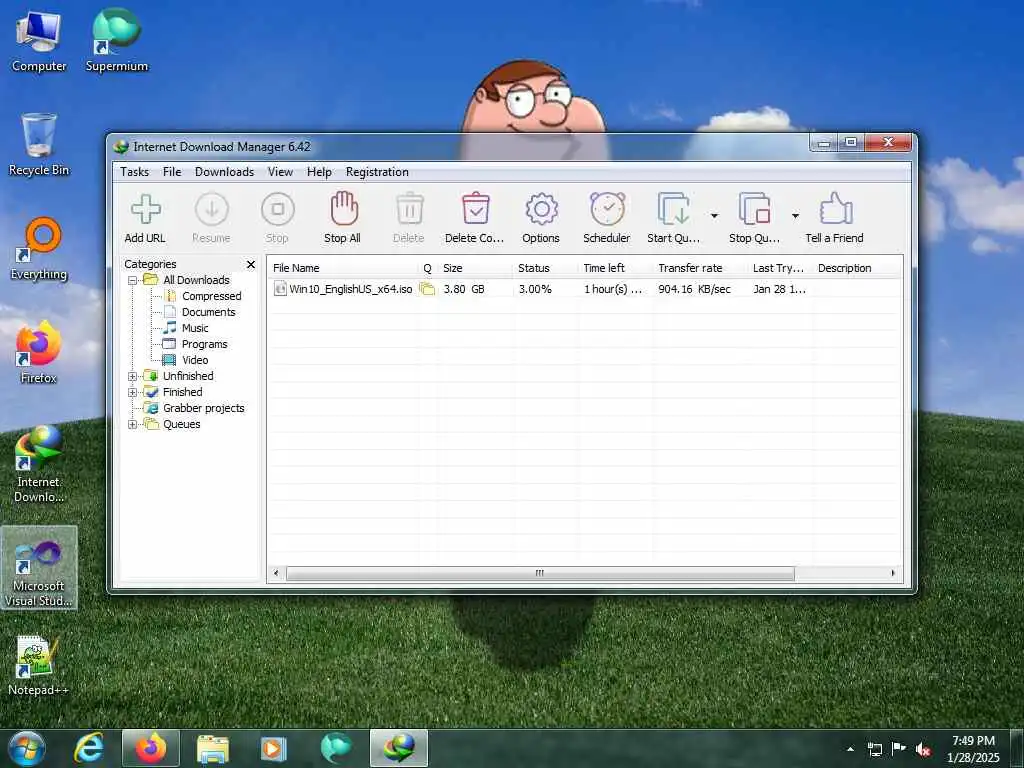Open the File menu
This screenshot has width=1024, height=768.
coord(172,172)
